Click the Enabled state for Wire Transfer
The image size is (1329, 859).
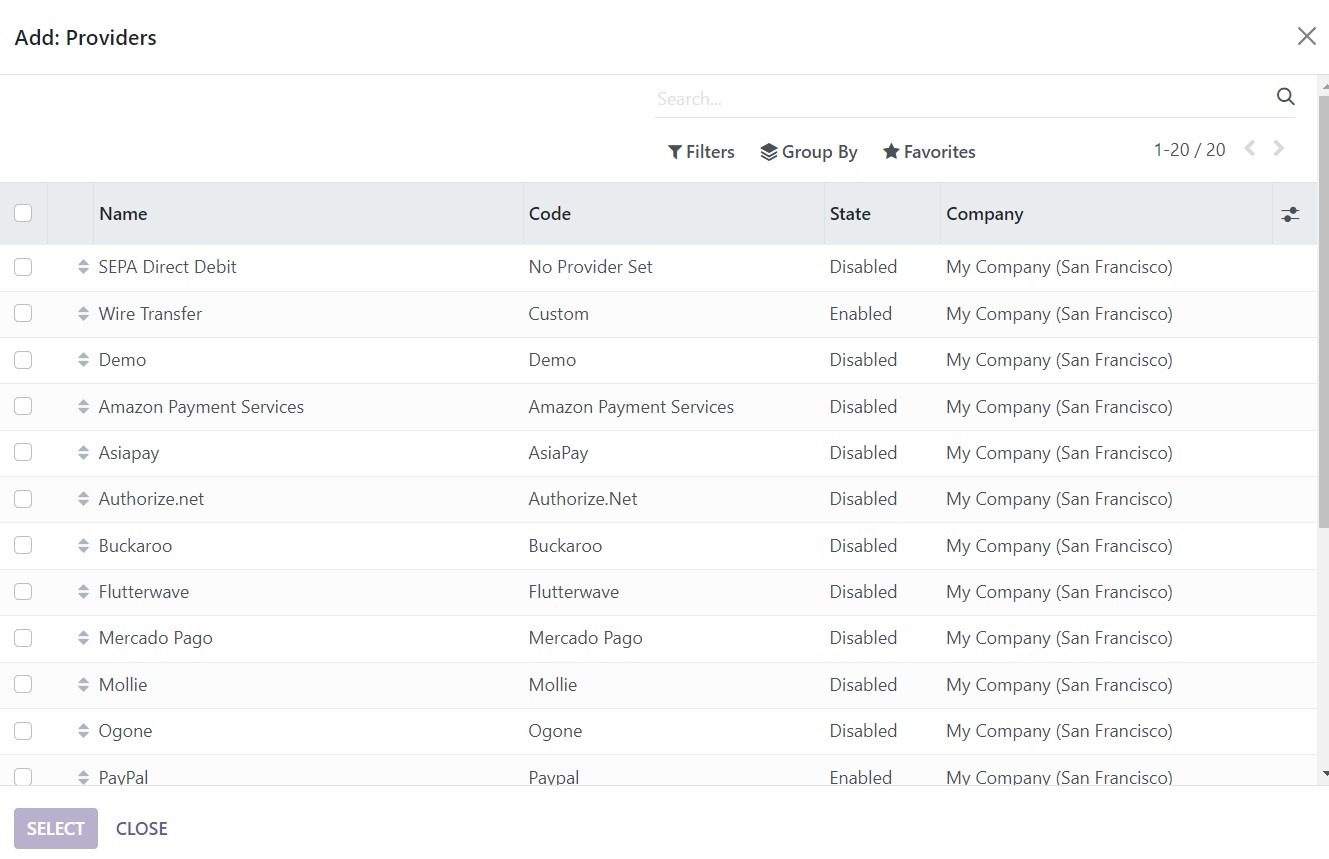coord(860,314)
